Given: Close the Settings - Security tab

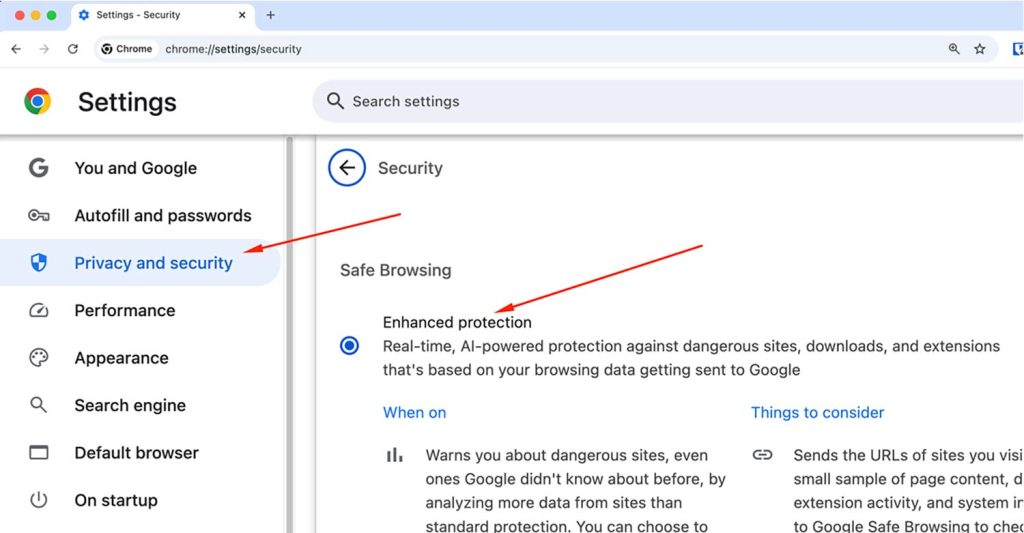Looking at the screenshot, I should coord(244,15).
